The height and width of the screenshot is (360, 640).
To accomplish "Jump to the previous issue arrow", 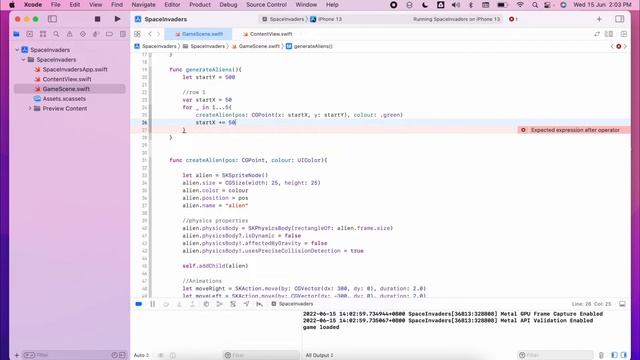I will pos(612,47).
